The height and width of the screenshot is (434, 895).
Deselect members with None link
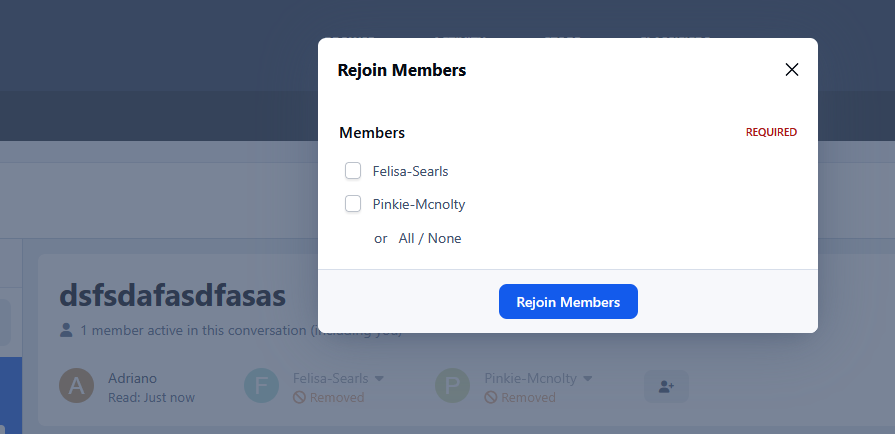click(x=445, y=238)
